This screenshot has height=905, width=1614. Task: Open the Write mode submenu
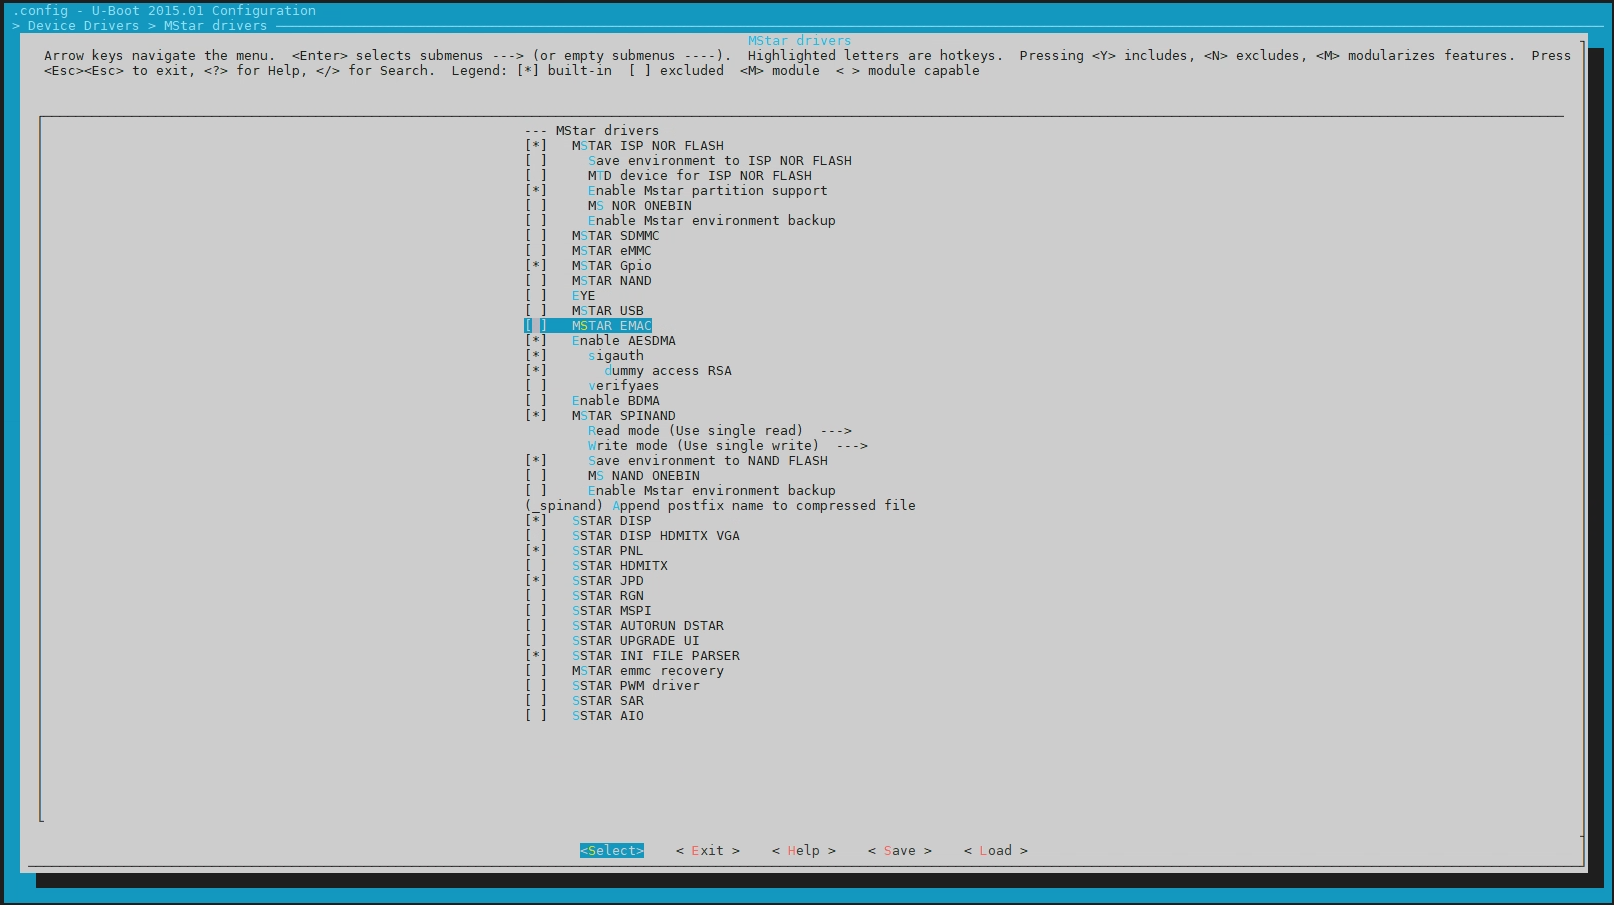[x=728, y=446]
